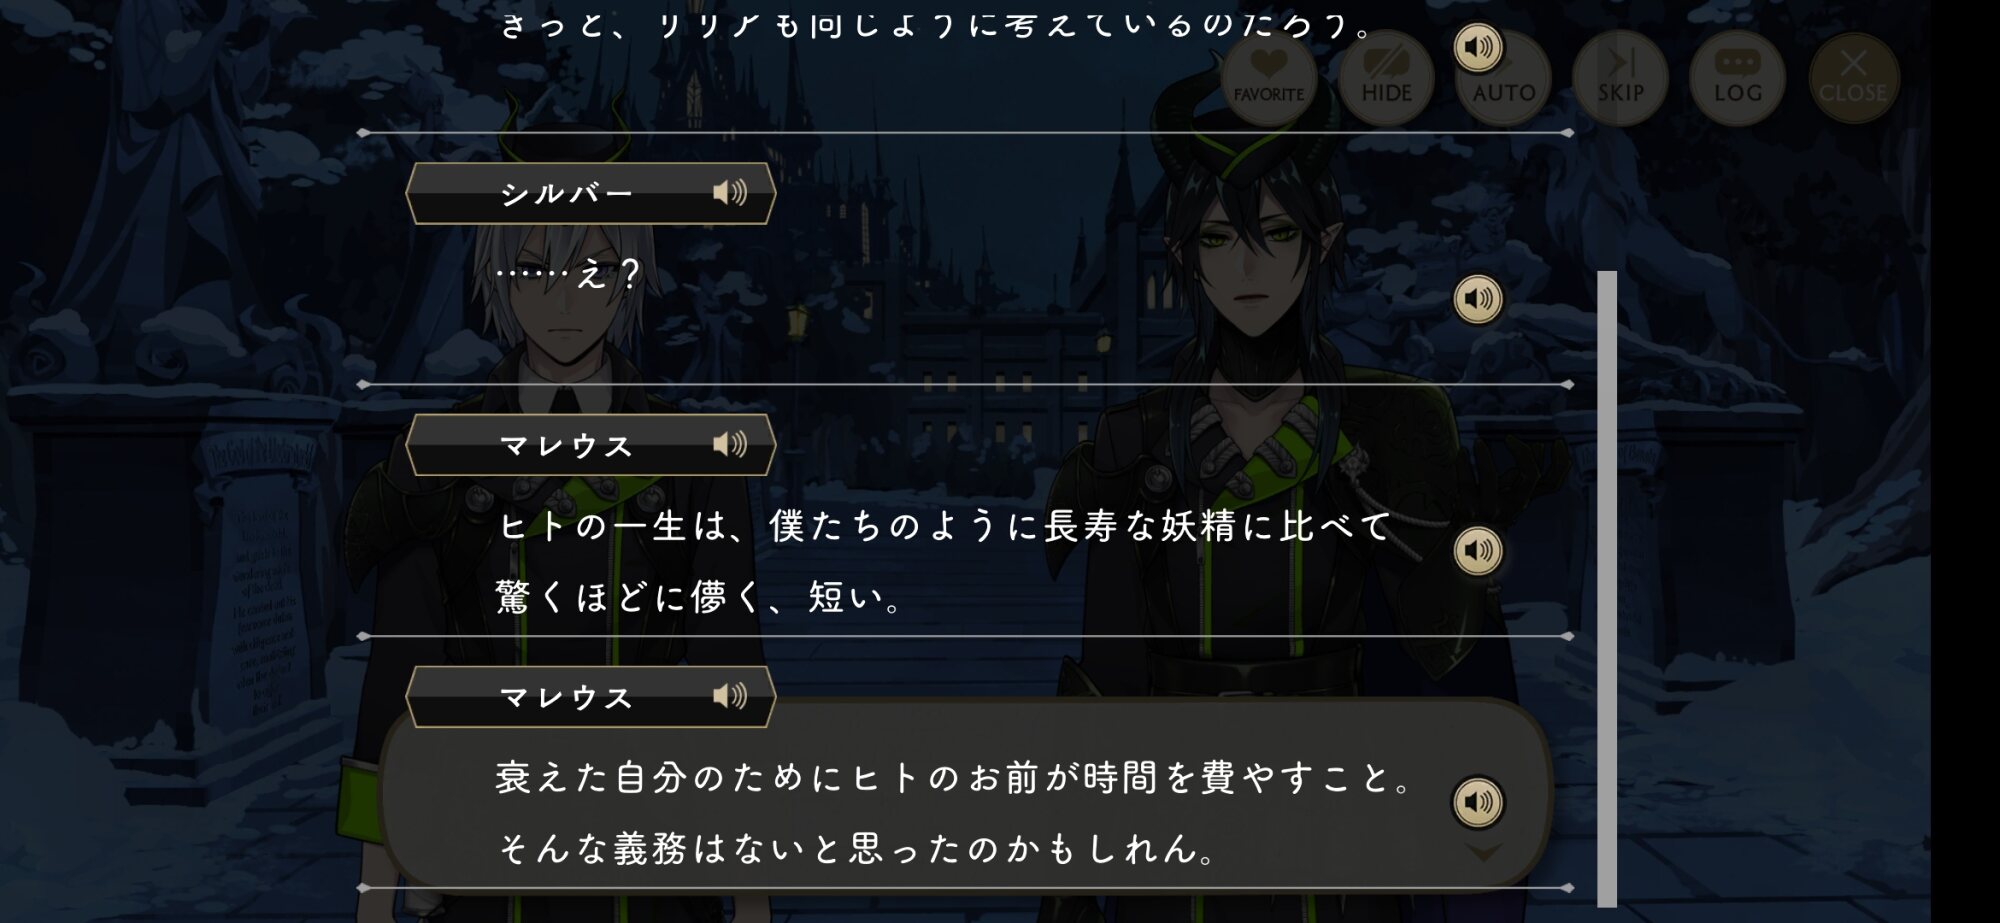
Task: Click the FAVORITE heart button
Action: click(x=1269, y=78)
